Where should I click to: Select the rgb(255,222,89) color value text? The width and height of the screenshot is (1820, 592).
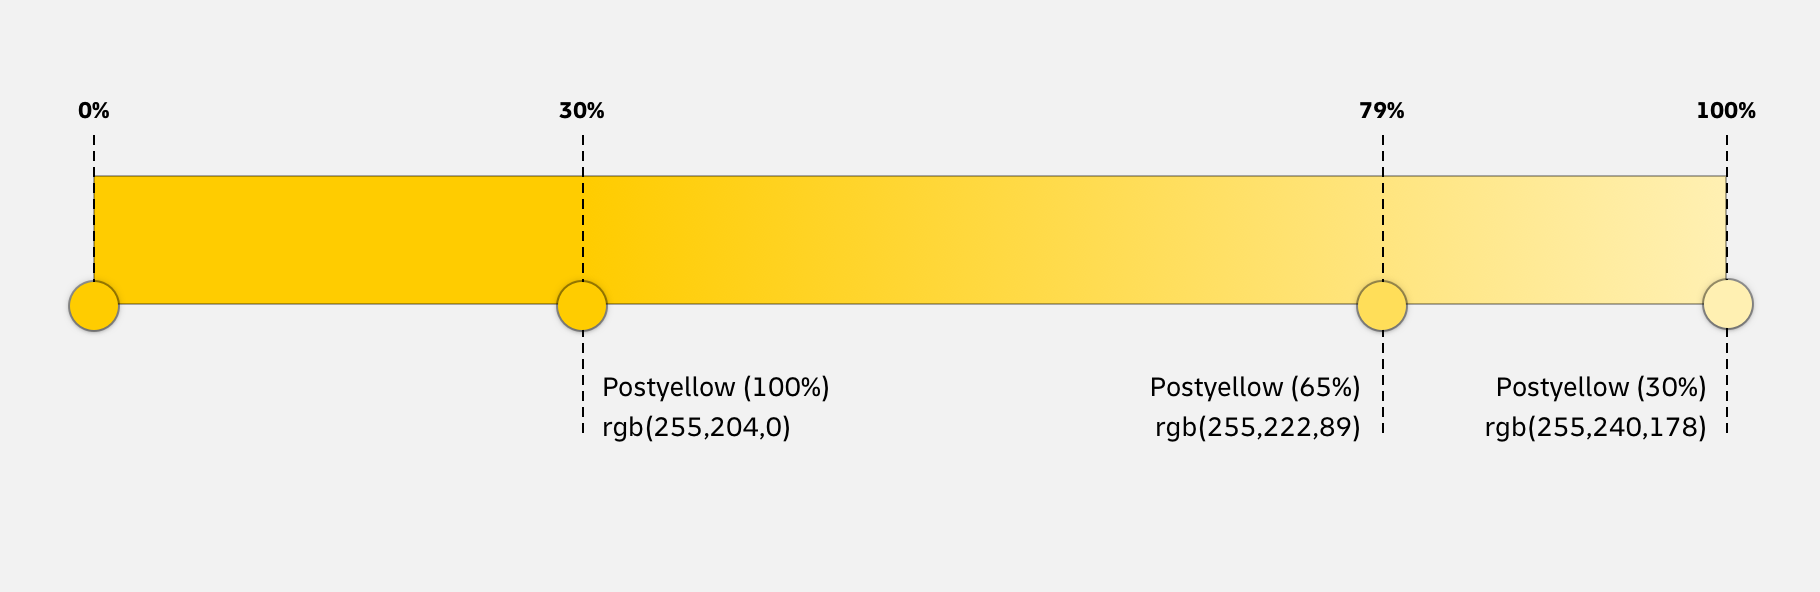(1258, 428)
